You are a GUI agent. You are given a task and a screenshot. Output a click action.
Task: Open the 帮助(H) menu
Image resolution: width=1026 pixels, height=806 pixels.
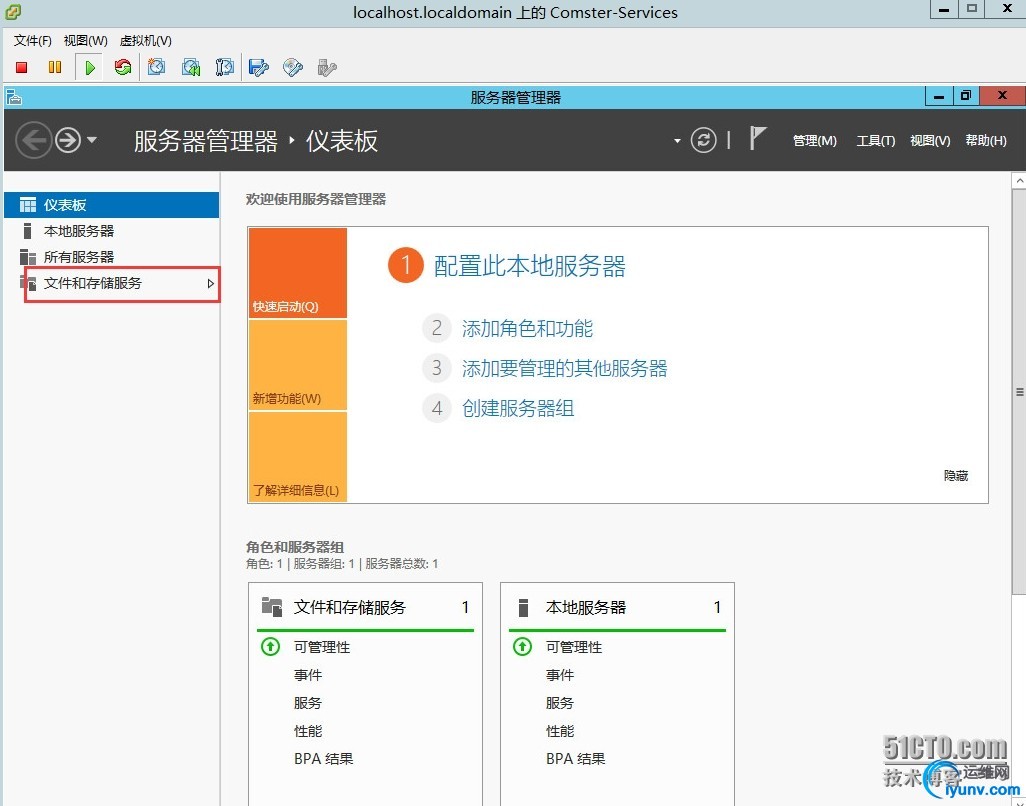986,141
